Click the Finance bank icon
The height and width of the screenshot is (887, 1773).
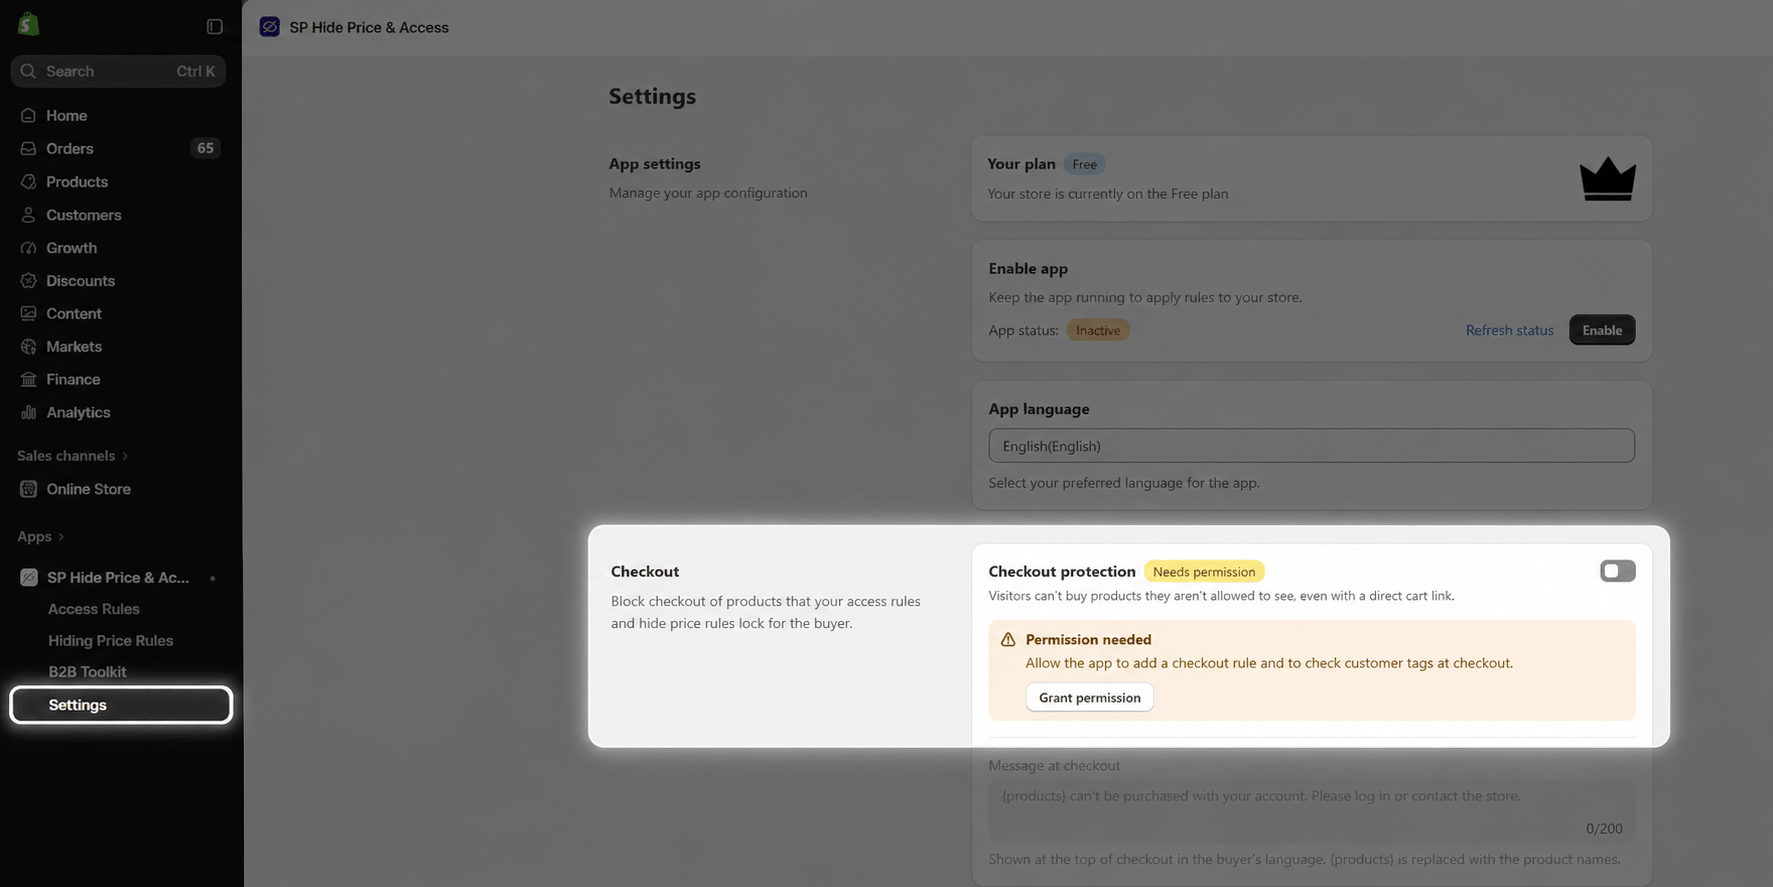28,379
